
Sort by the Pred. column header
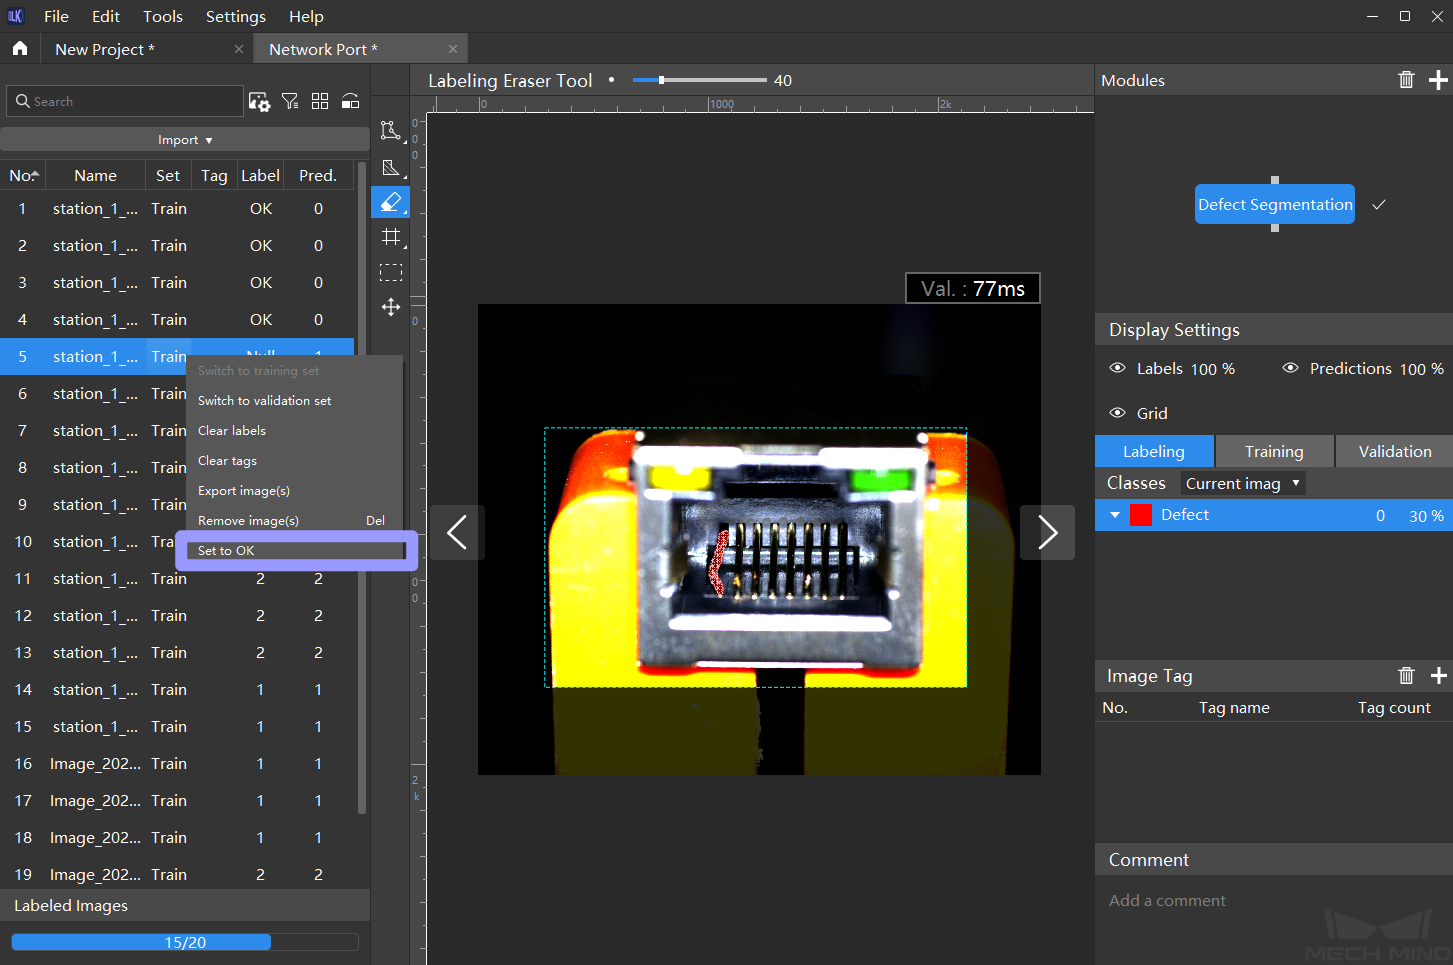[x=318, y=175]
